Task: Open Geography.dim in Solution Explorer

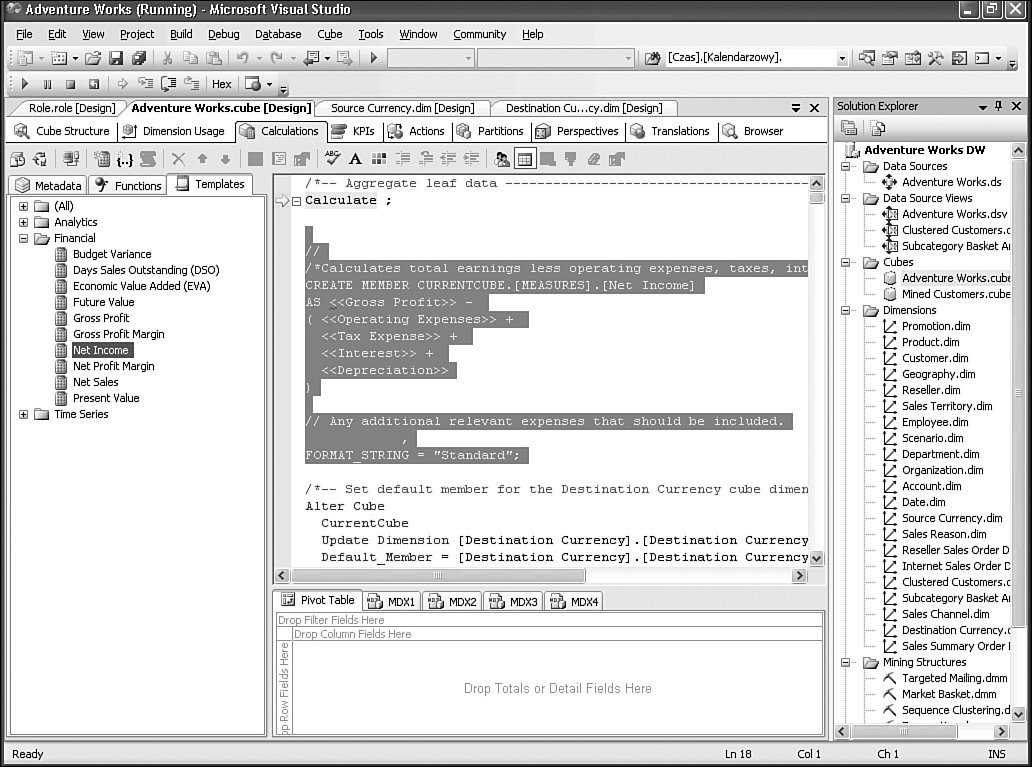Action: pyautogui.click(x=939, y=374)
